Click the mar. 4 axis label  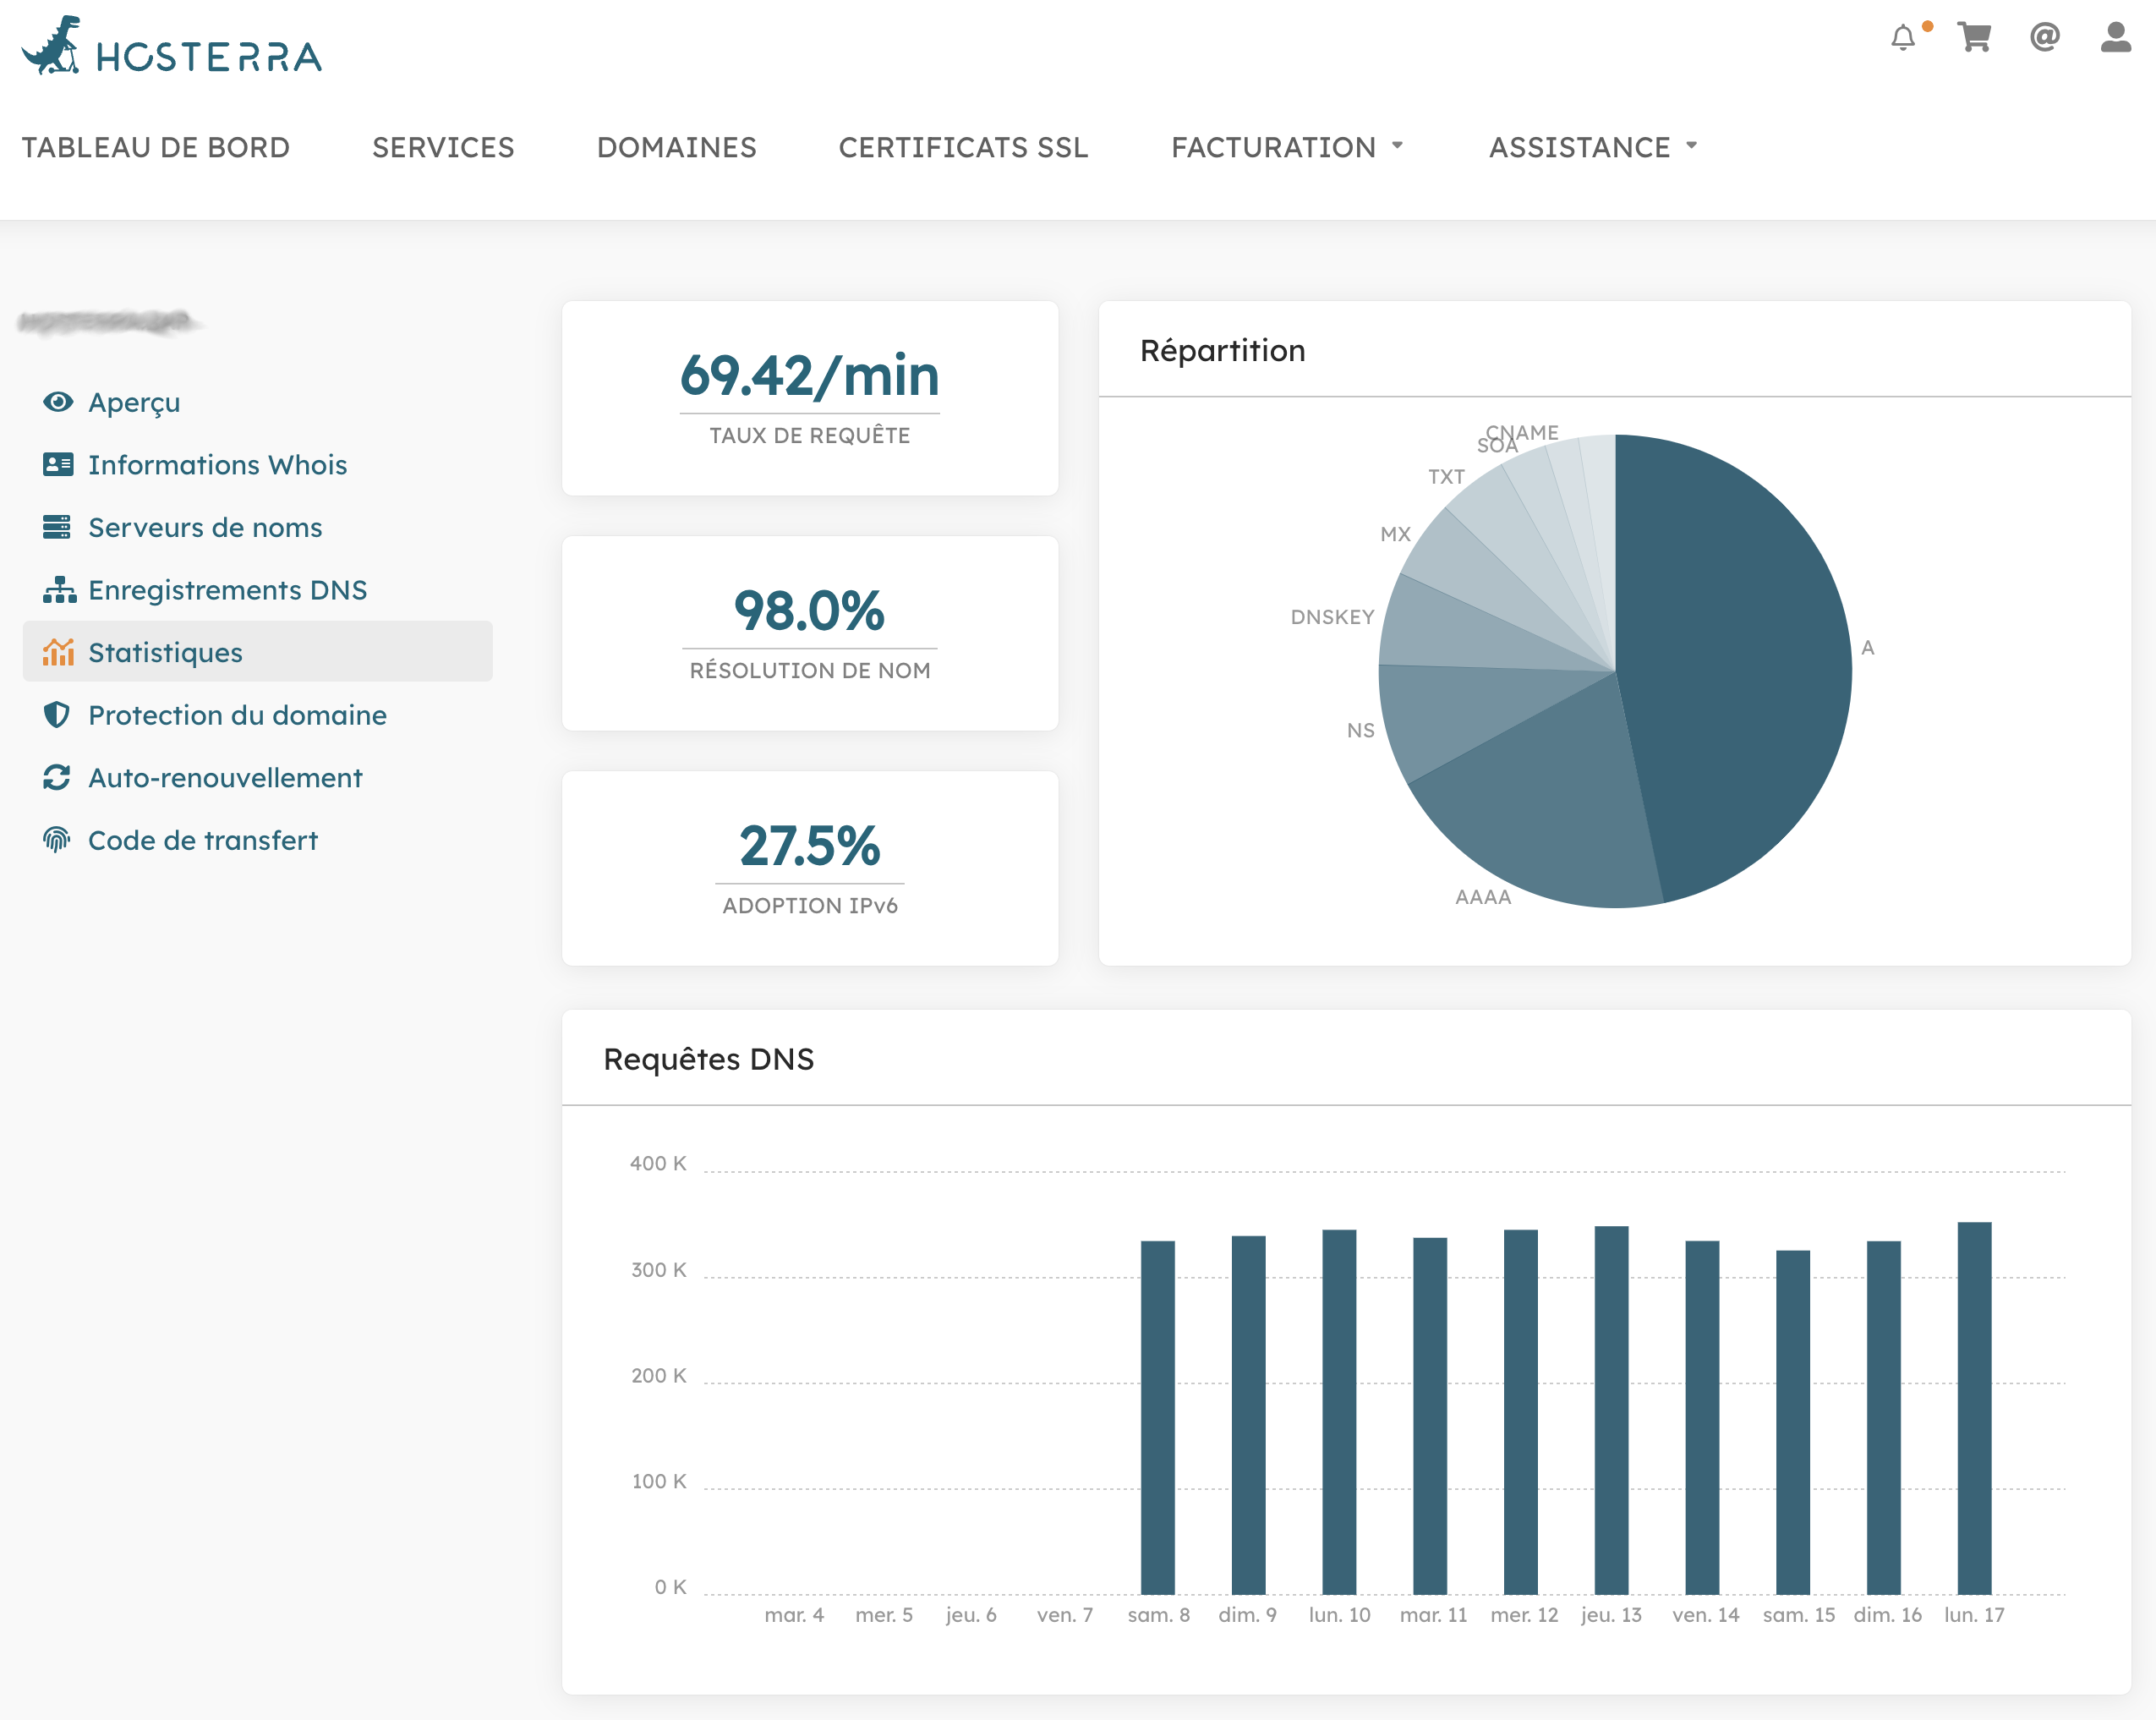point(794,1615)
